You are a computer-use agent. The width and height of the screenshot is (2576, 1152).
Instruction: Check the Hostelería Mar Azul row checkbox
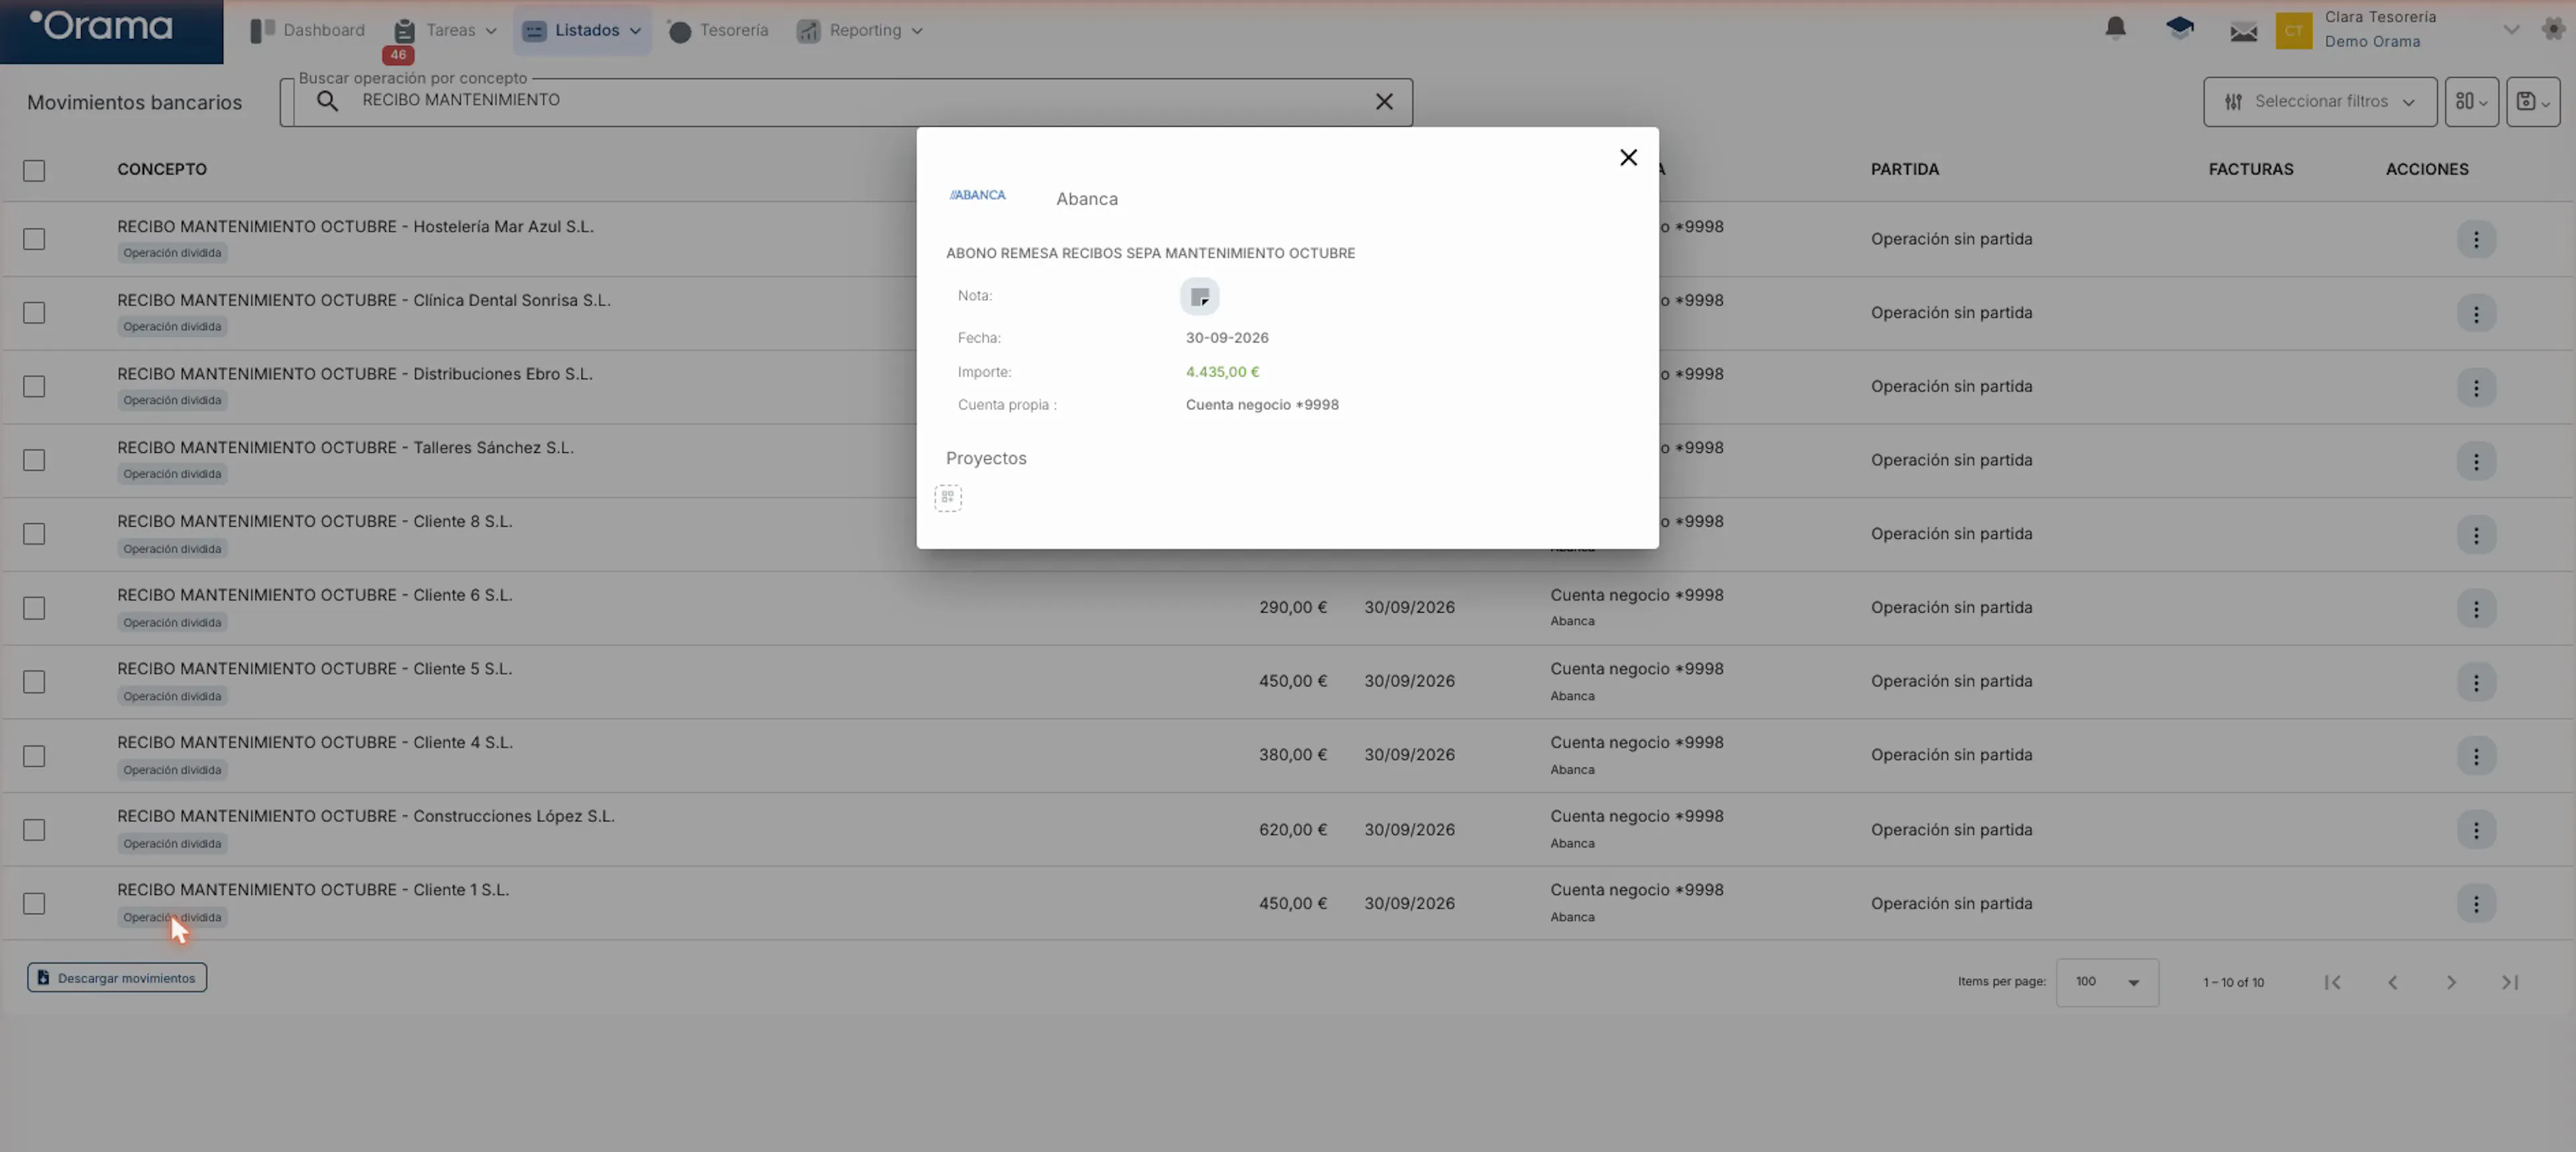pos(34,239)
